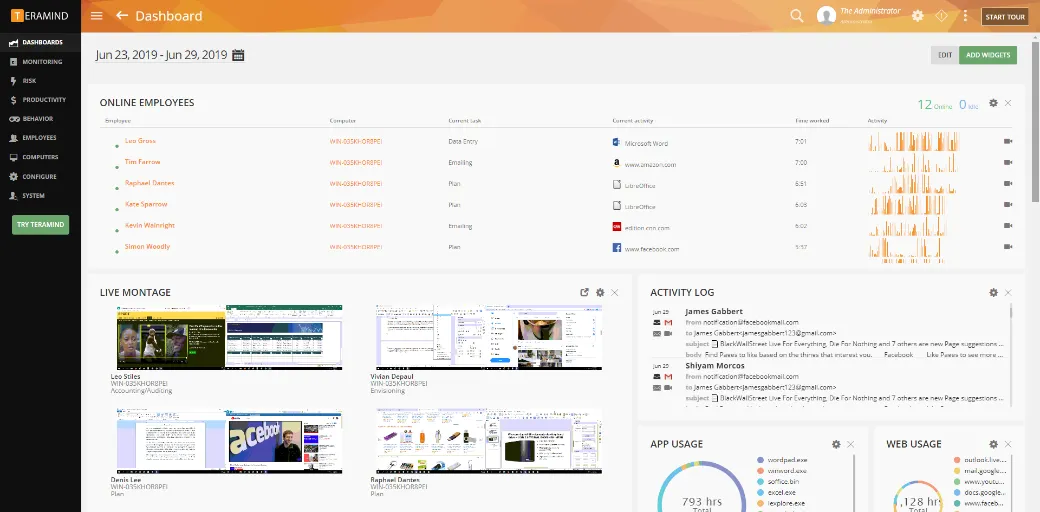
Task: Click the Microsoft Word activity icon
Action: click(617, 142)
